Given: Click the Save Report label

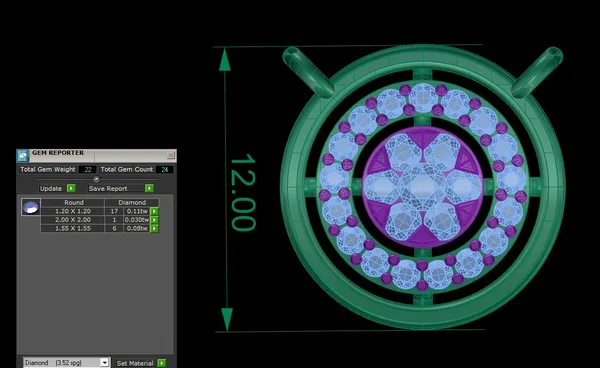Looking at the screenshot, I should (x=108, y=189).
